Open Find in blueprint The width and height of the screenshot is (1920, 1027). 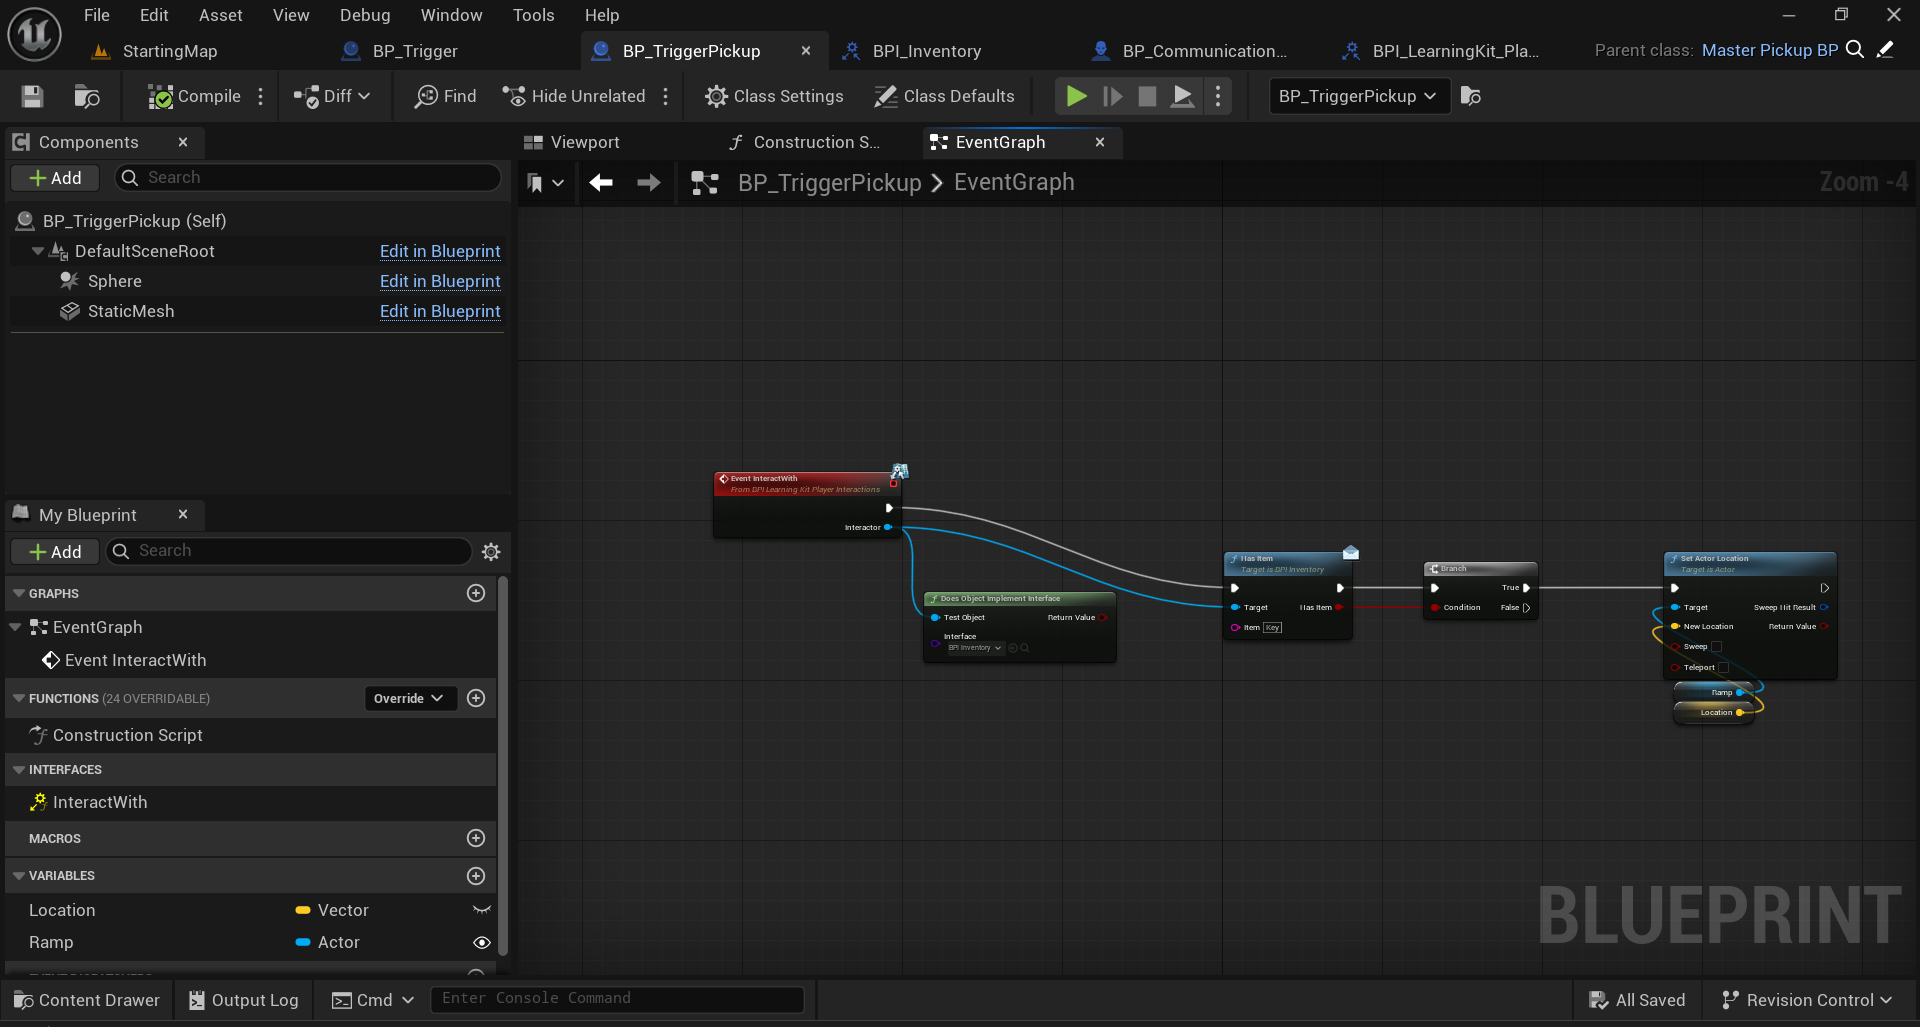(446, 96)
